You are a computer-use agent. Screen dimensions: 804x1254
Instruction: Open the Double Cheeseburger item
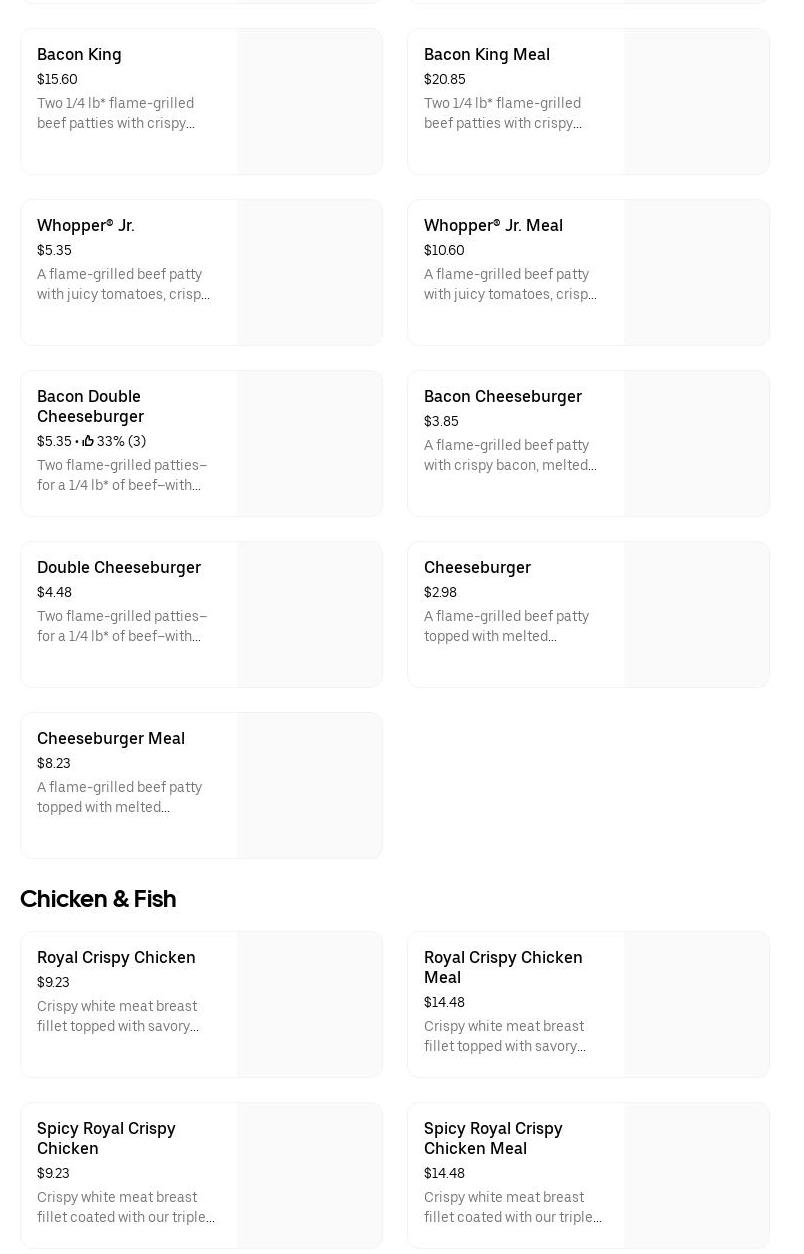201,614
